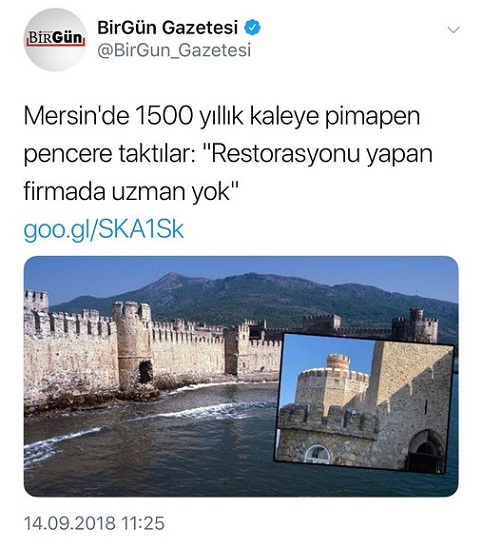Click the mountain peak behind the castle

point(171,278)
